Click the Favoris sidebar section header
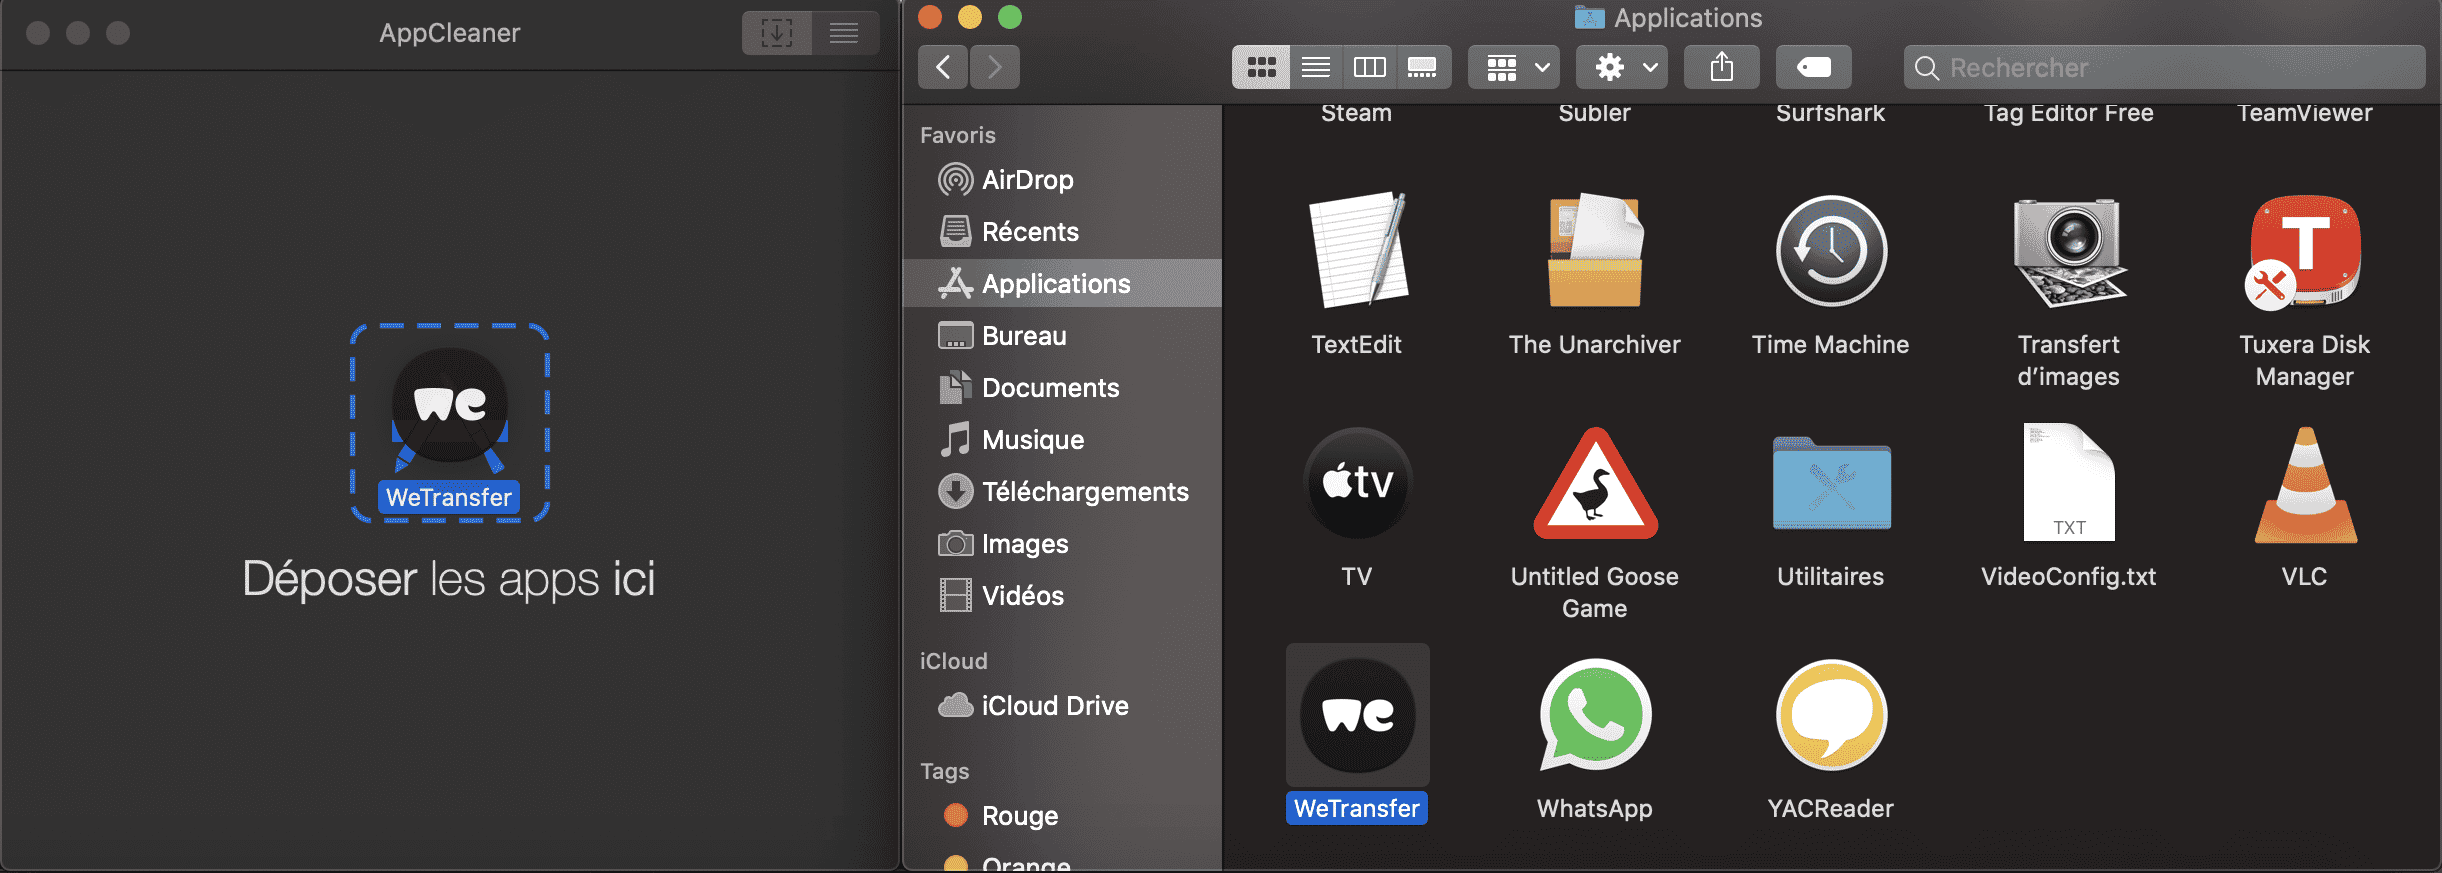Screen dimensions: 2442x873 (958, 135)
